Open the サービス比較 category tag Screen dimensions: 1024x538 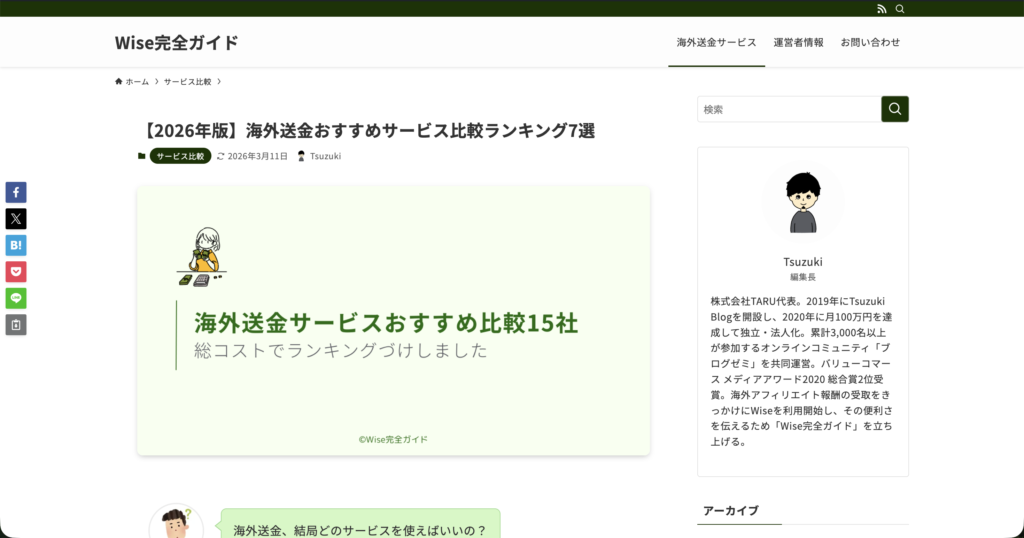pyautogui.click(x=180, y=156)
